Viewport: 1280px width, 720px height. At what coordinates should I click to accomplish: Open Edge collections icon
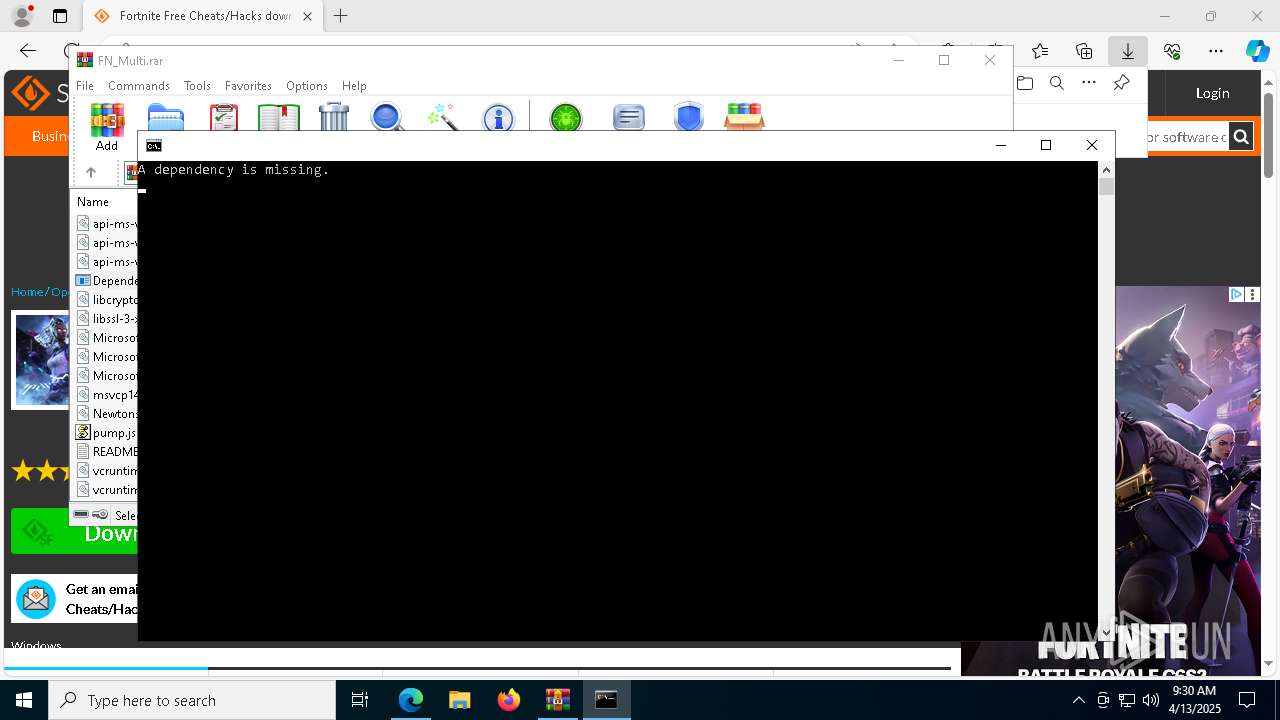pos(1084,51)
